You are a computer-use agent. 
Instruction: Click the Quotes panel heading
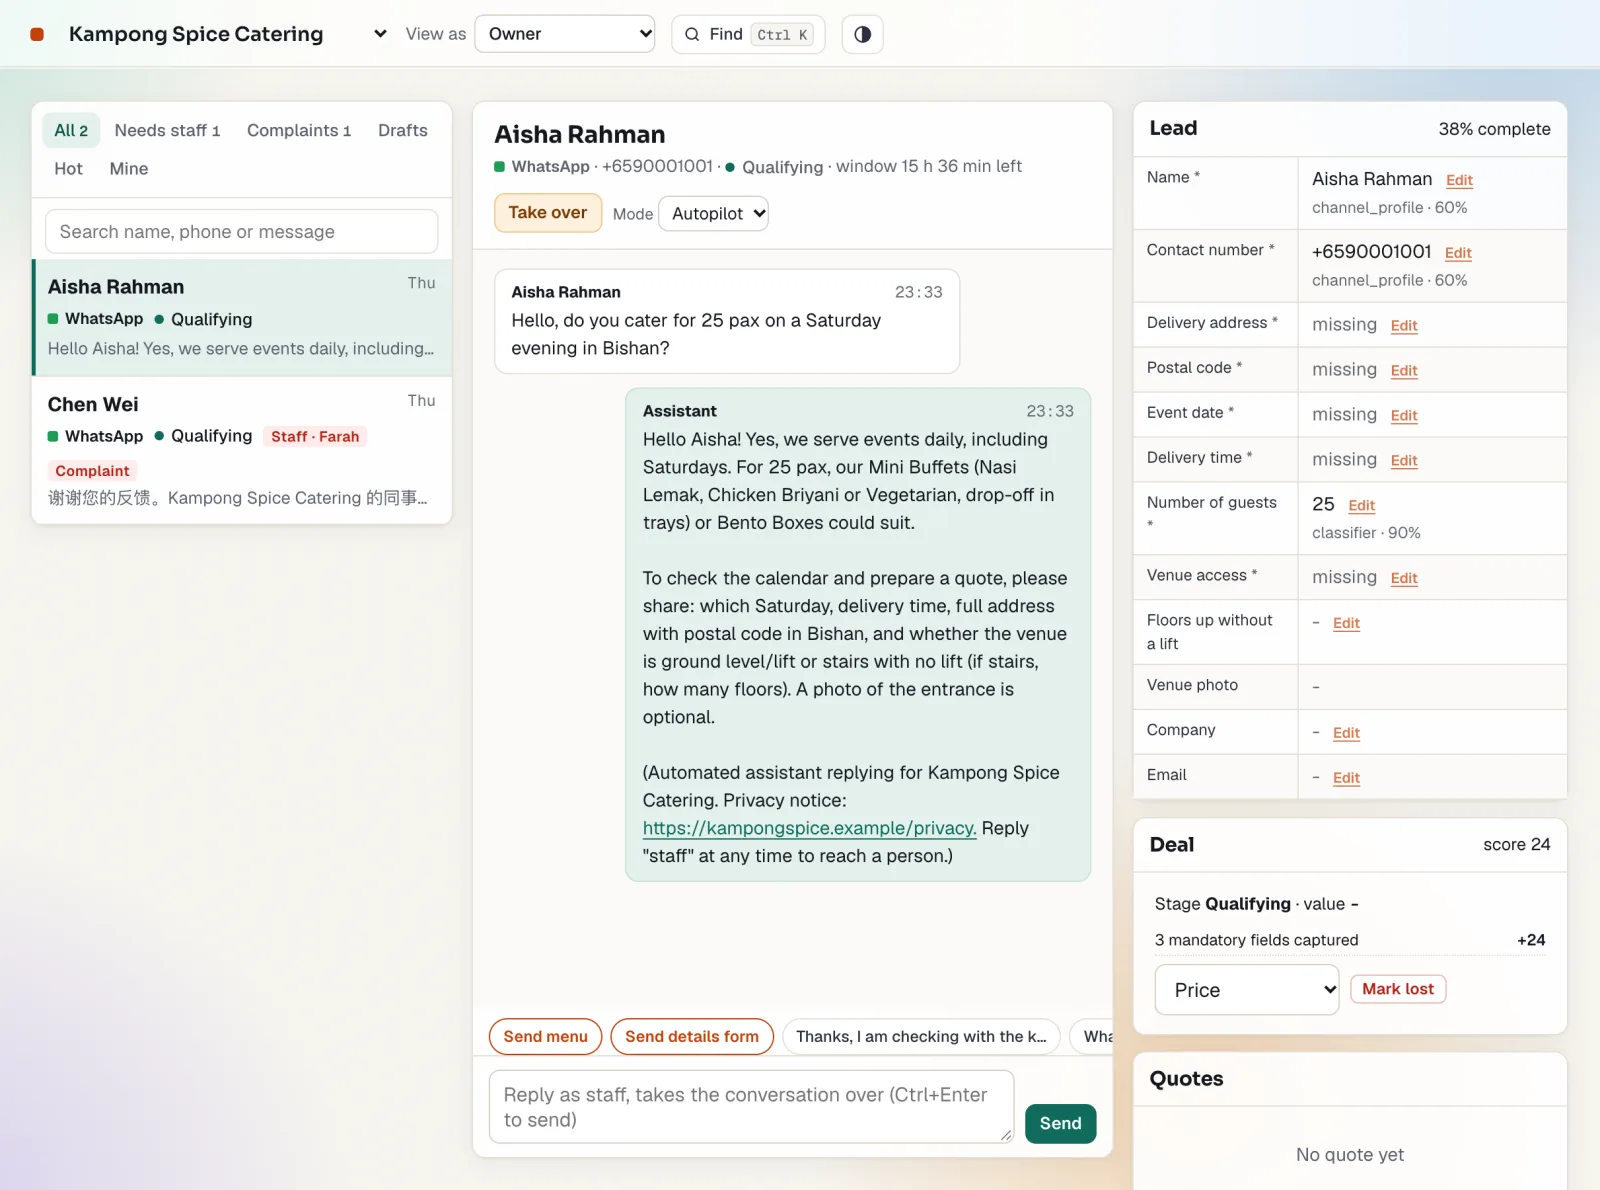1186,1079
